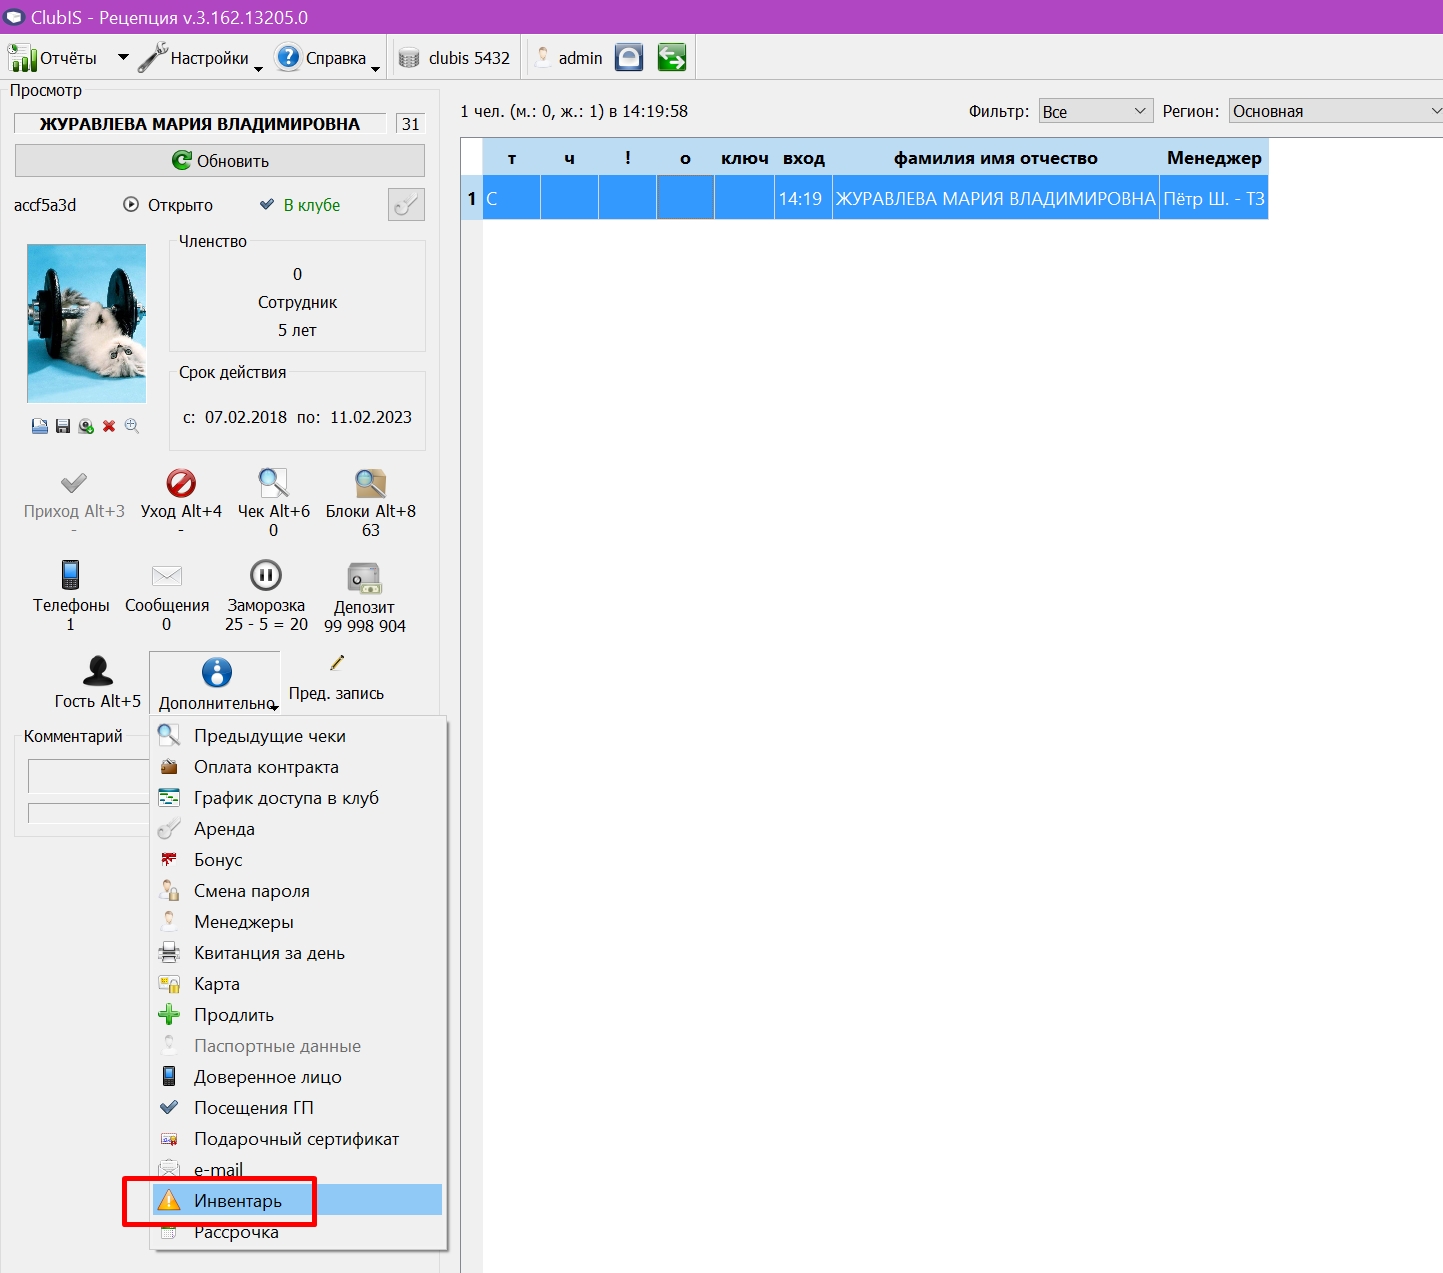Click the Обновить button
This screenshot has height=1273, width=1443.
pyautogui.click(x=220, y=161)
